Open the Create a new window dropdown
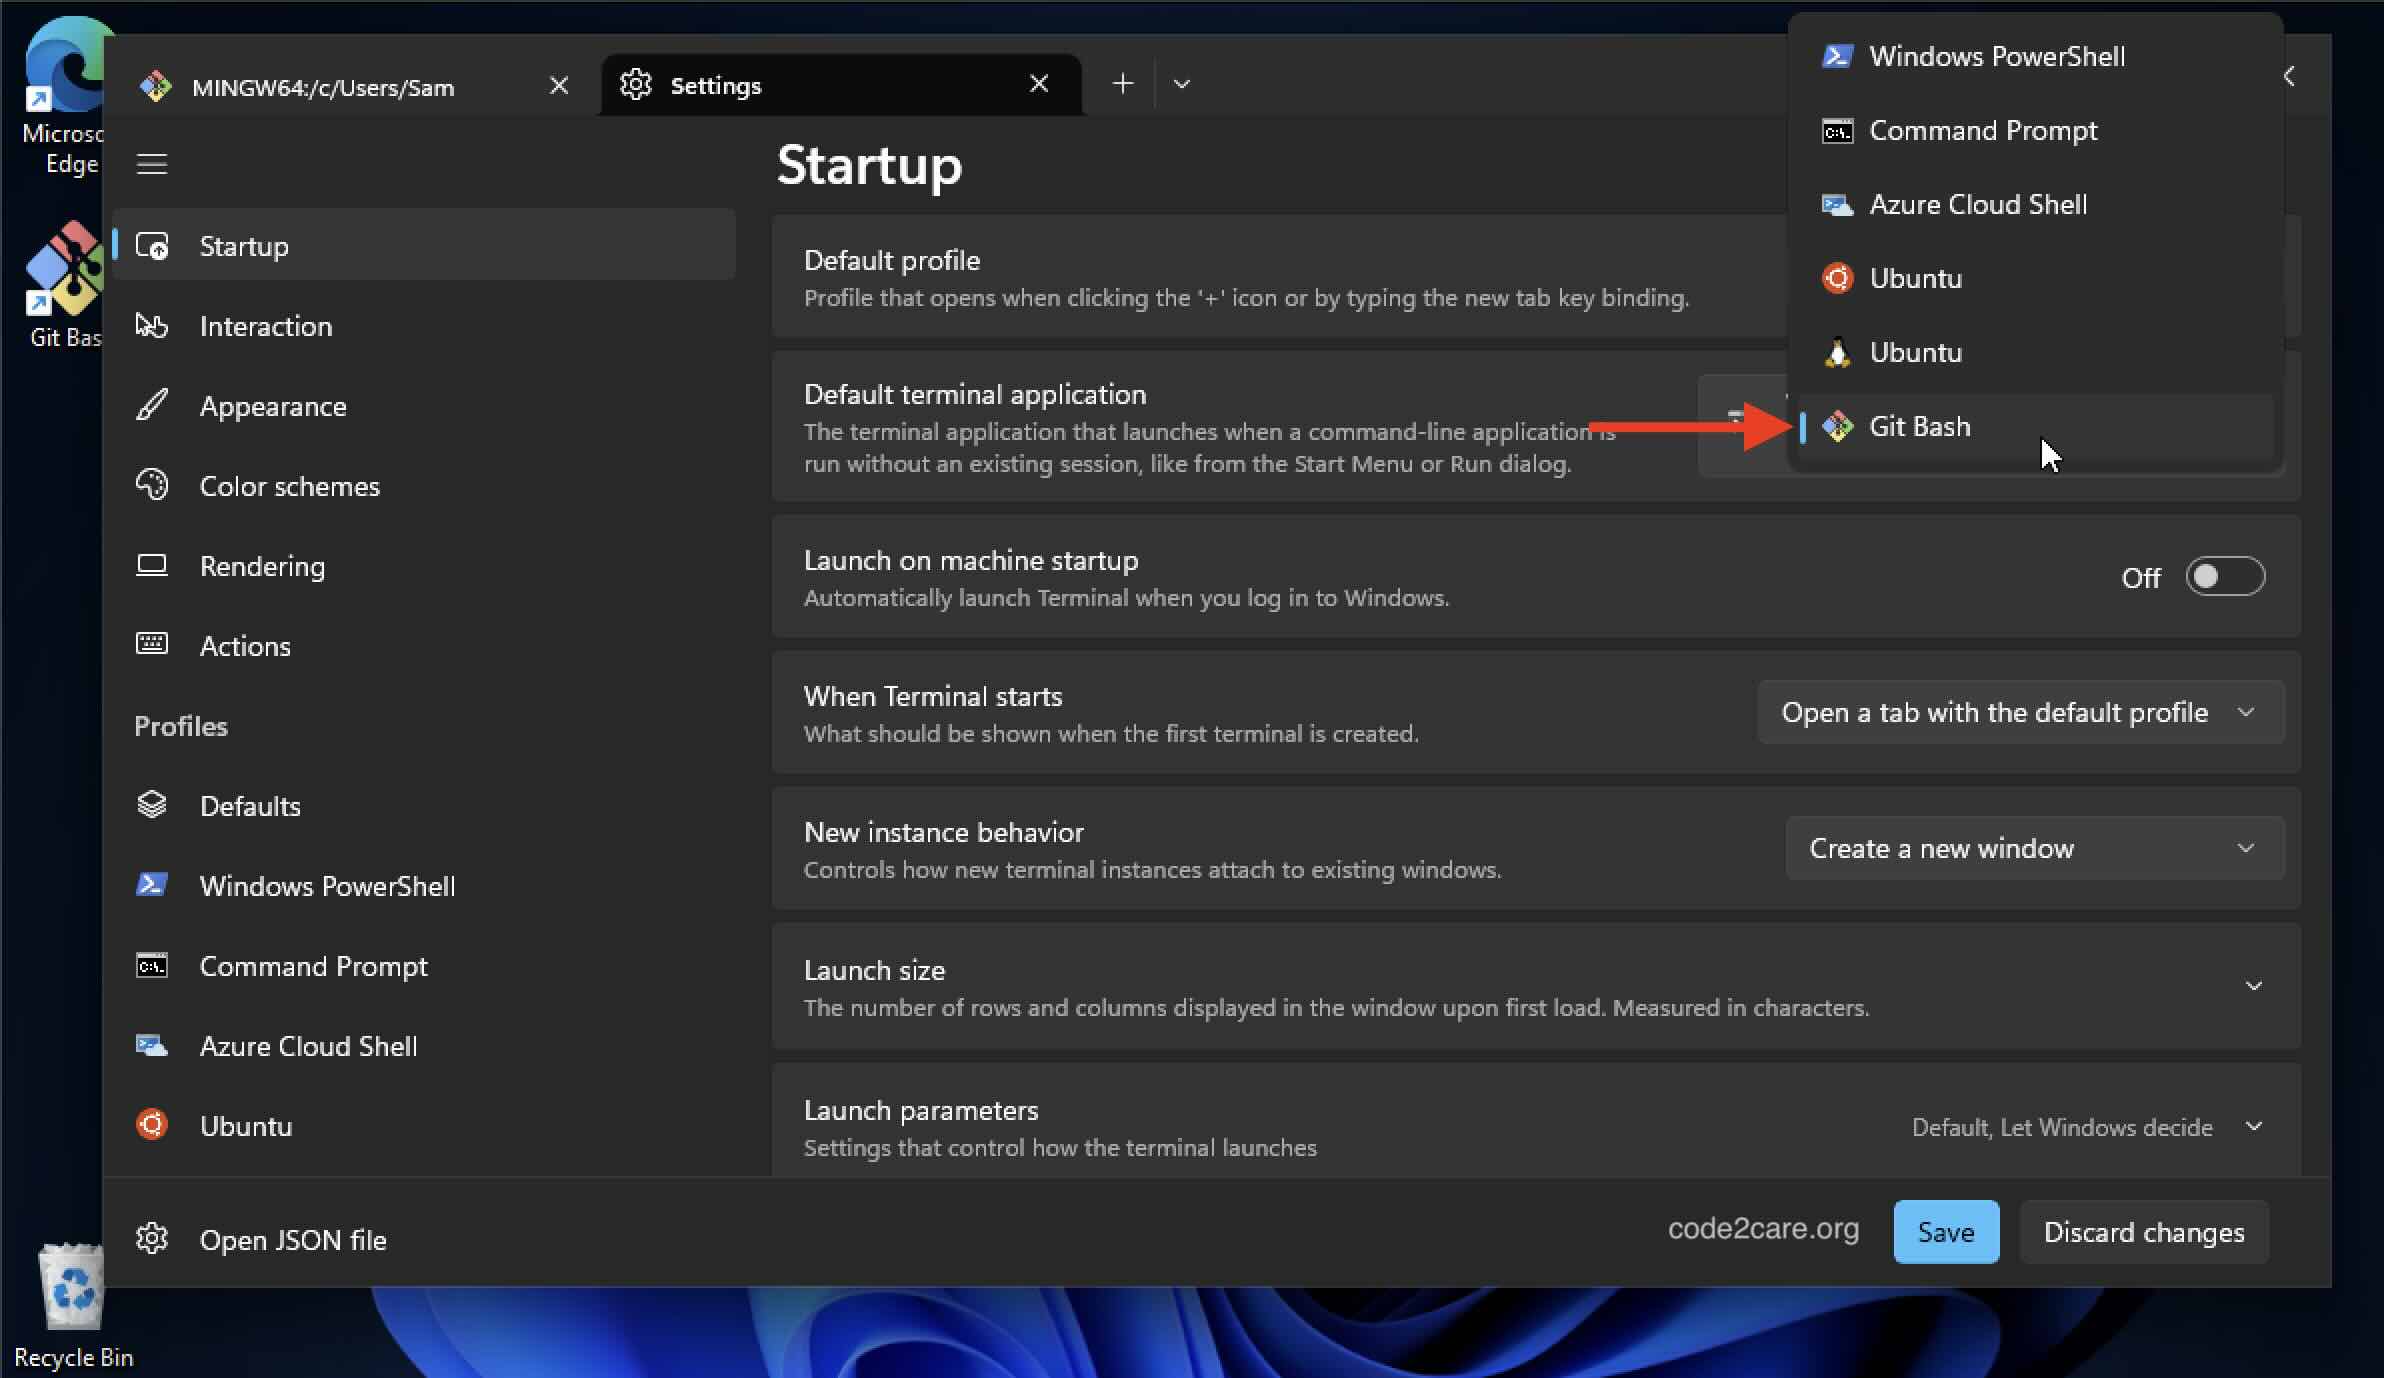 pyautogui.click(x=2035, y=847)
